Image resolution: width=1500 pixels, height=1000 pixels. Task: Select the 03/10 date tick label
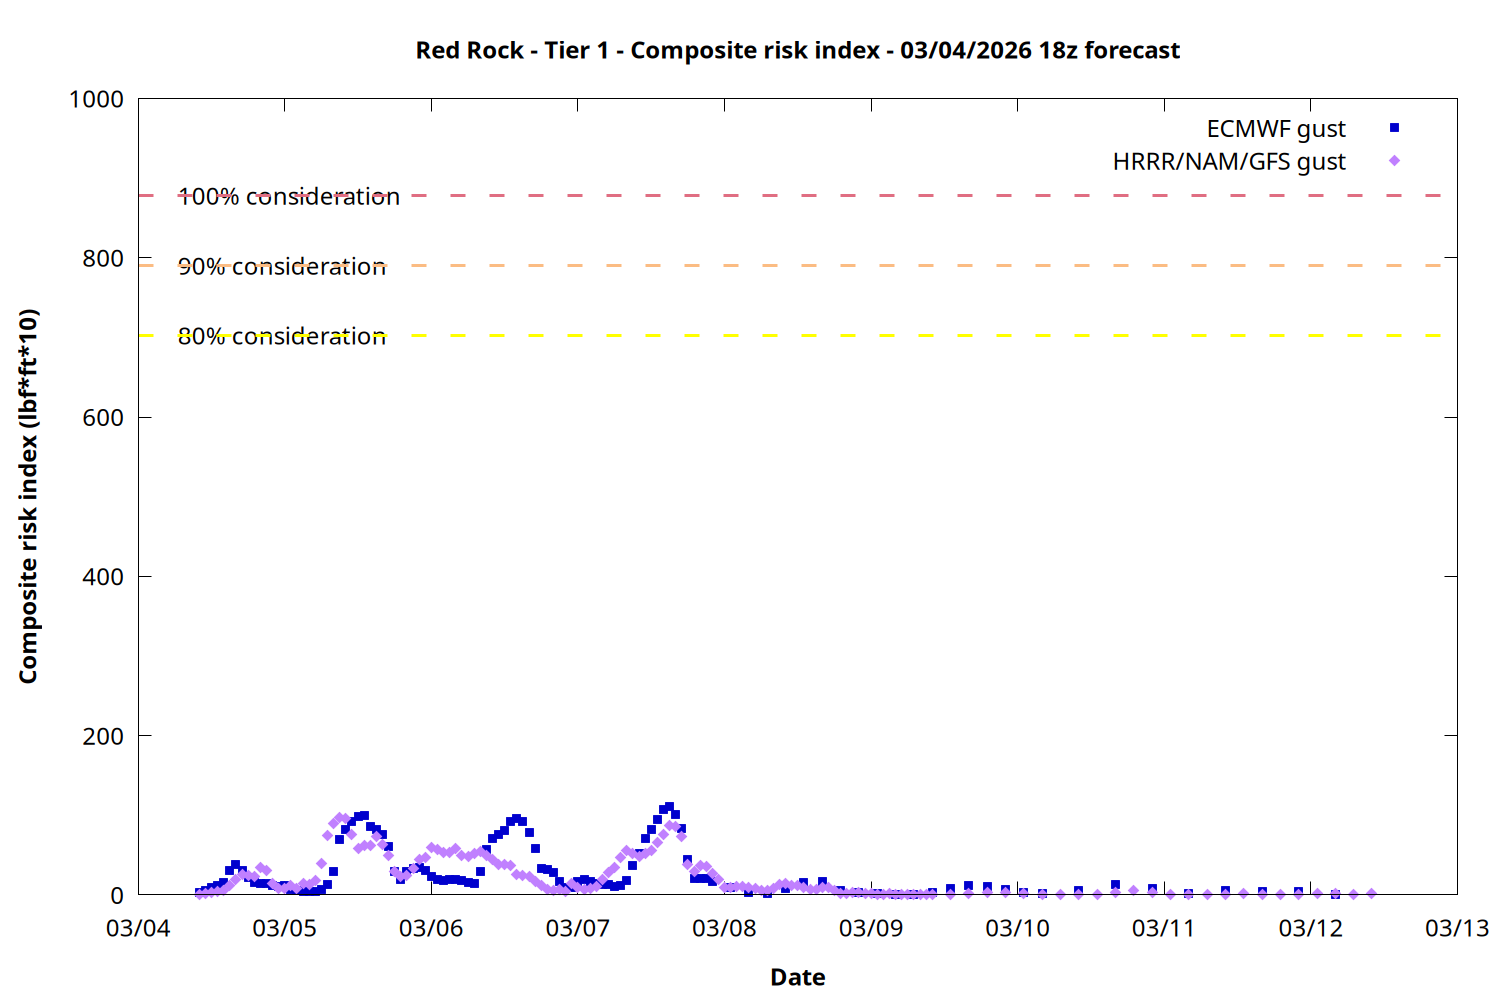1017,929
